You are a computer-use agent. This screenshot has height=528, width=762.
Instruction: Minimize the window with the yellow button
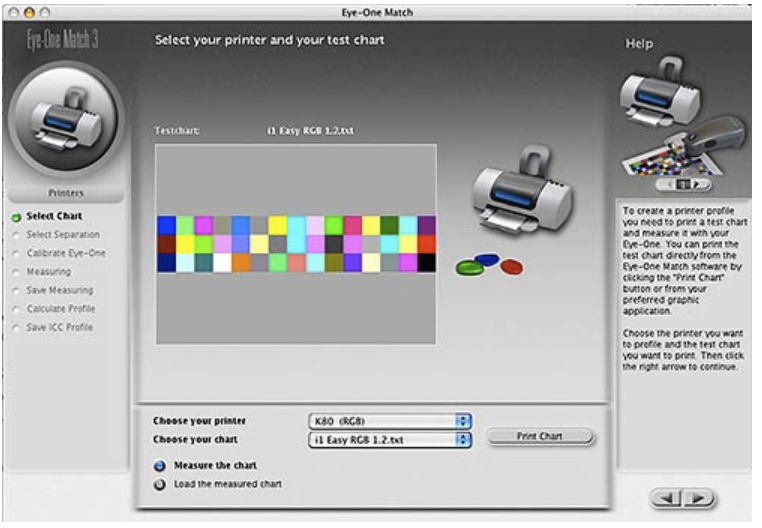pyautogui.click(x=30, y=13)
